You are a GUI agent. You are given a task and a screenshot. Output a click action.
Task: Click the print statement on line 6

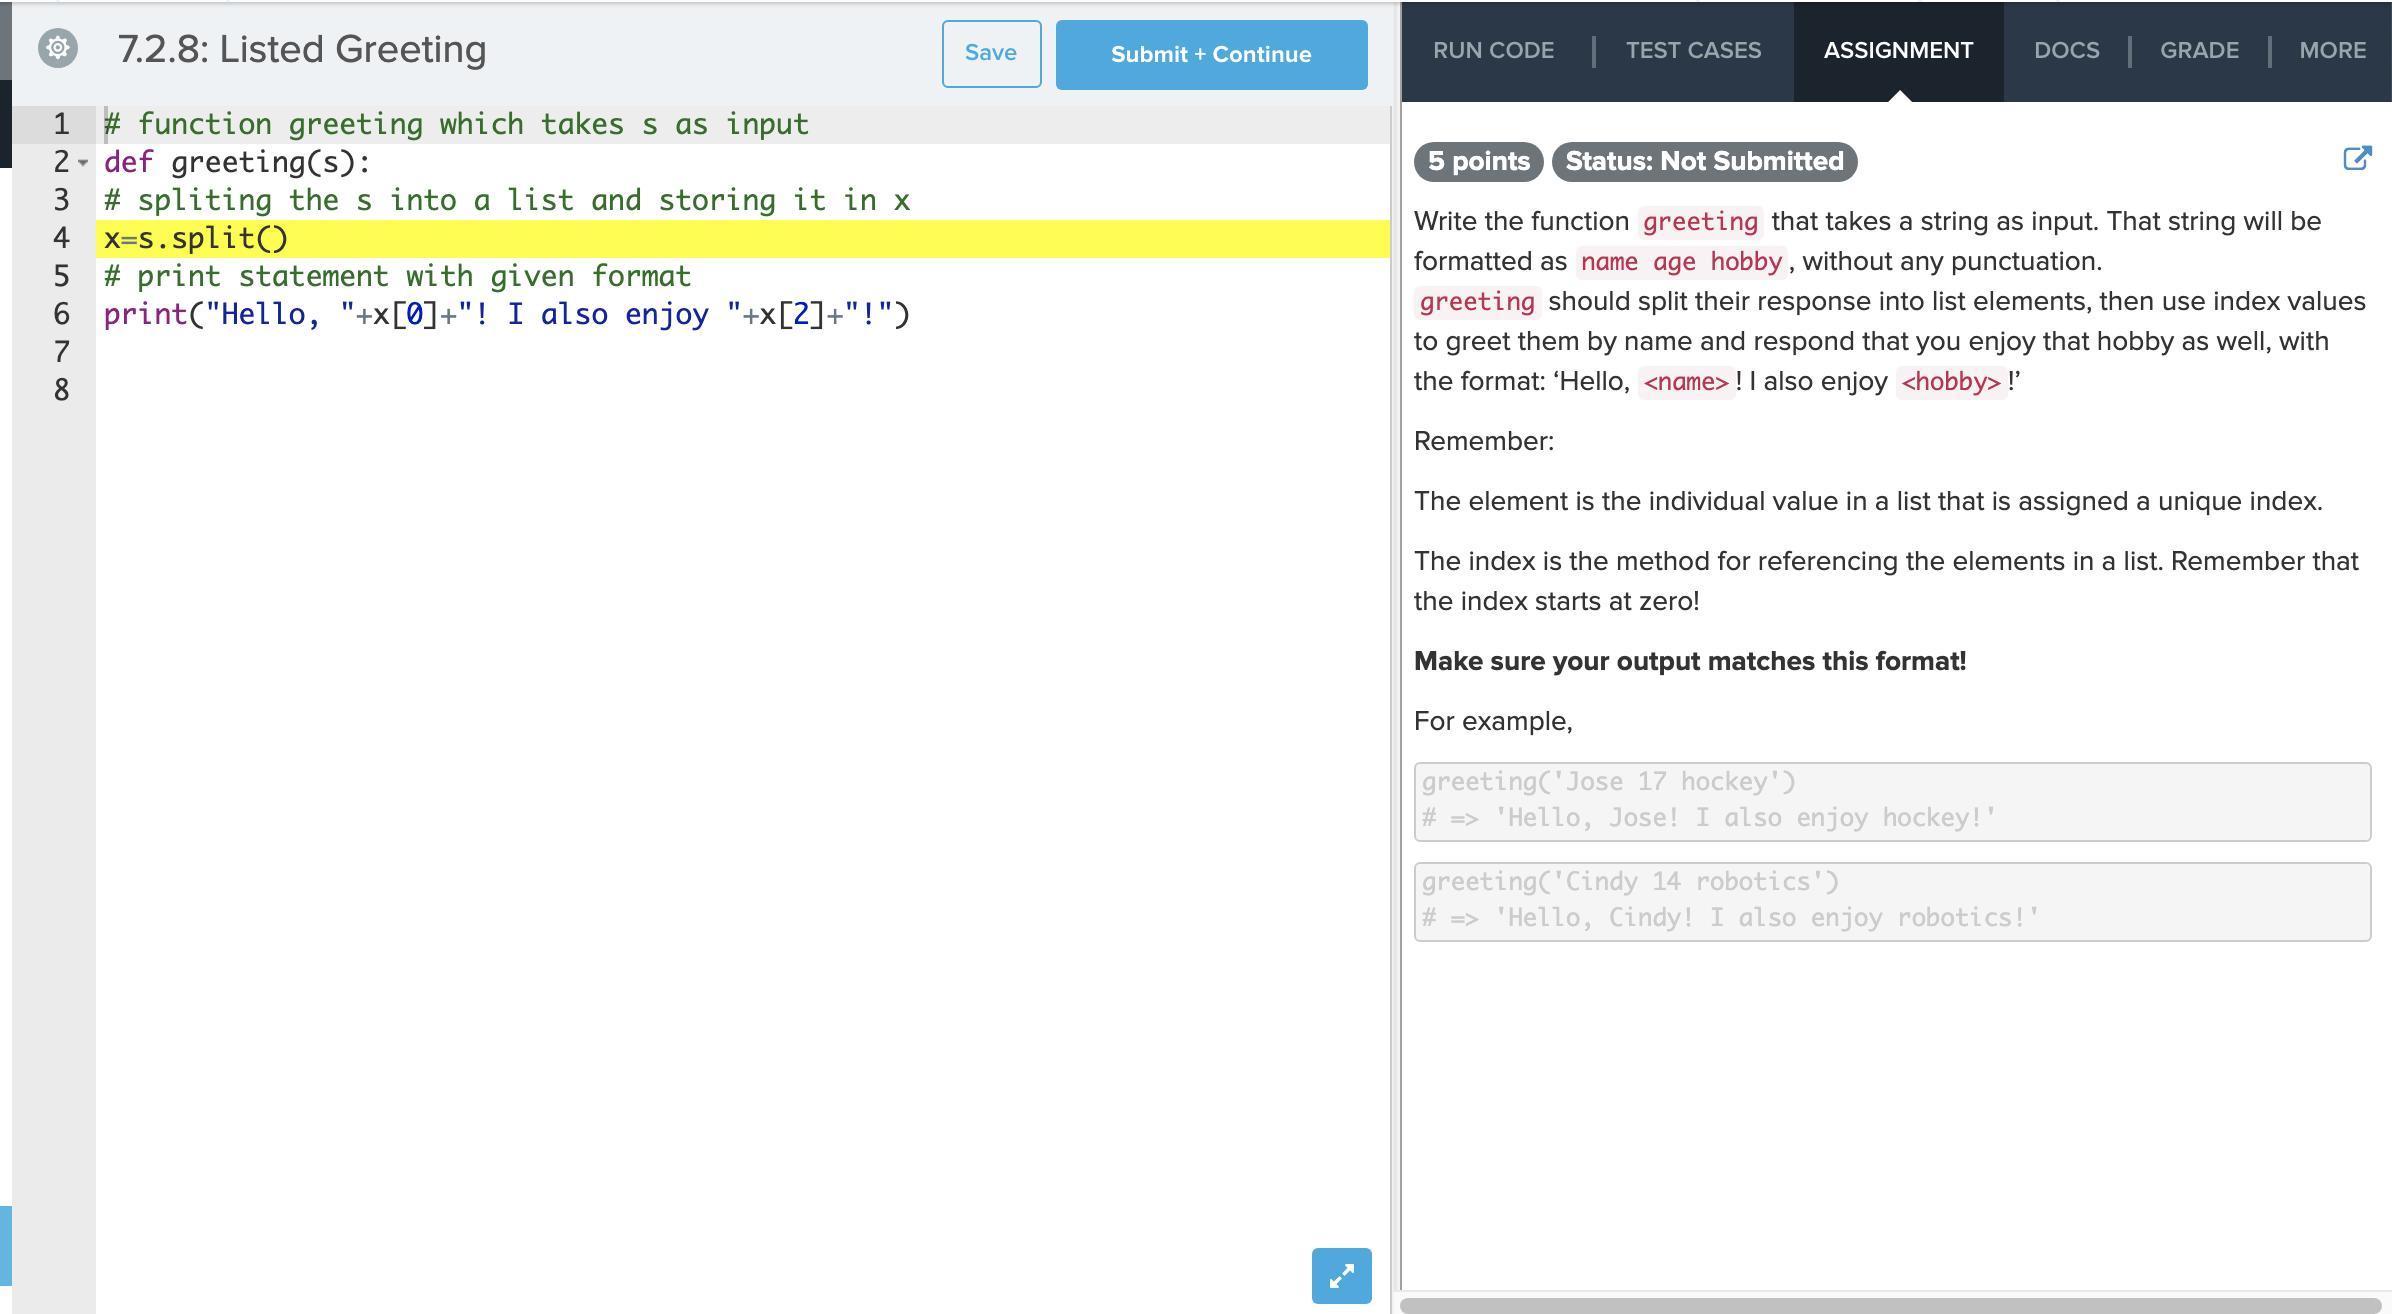pos(506,315)
